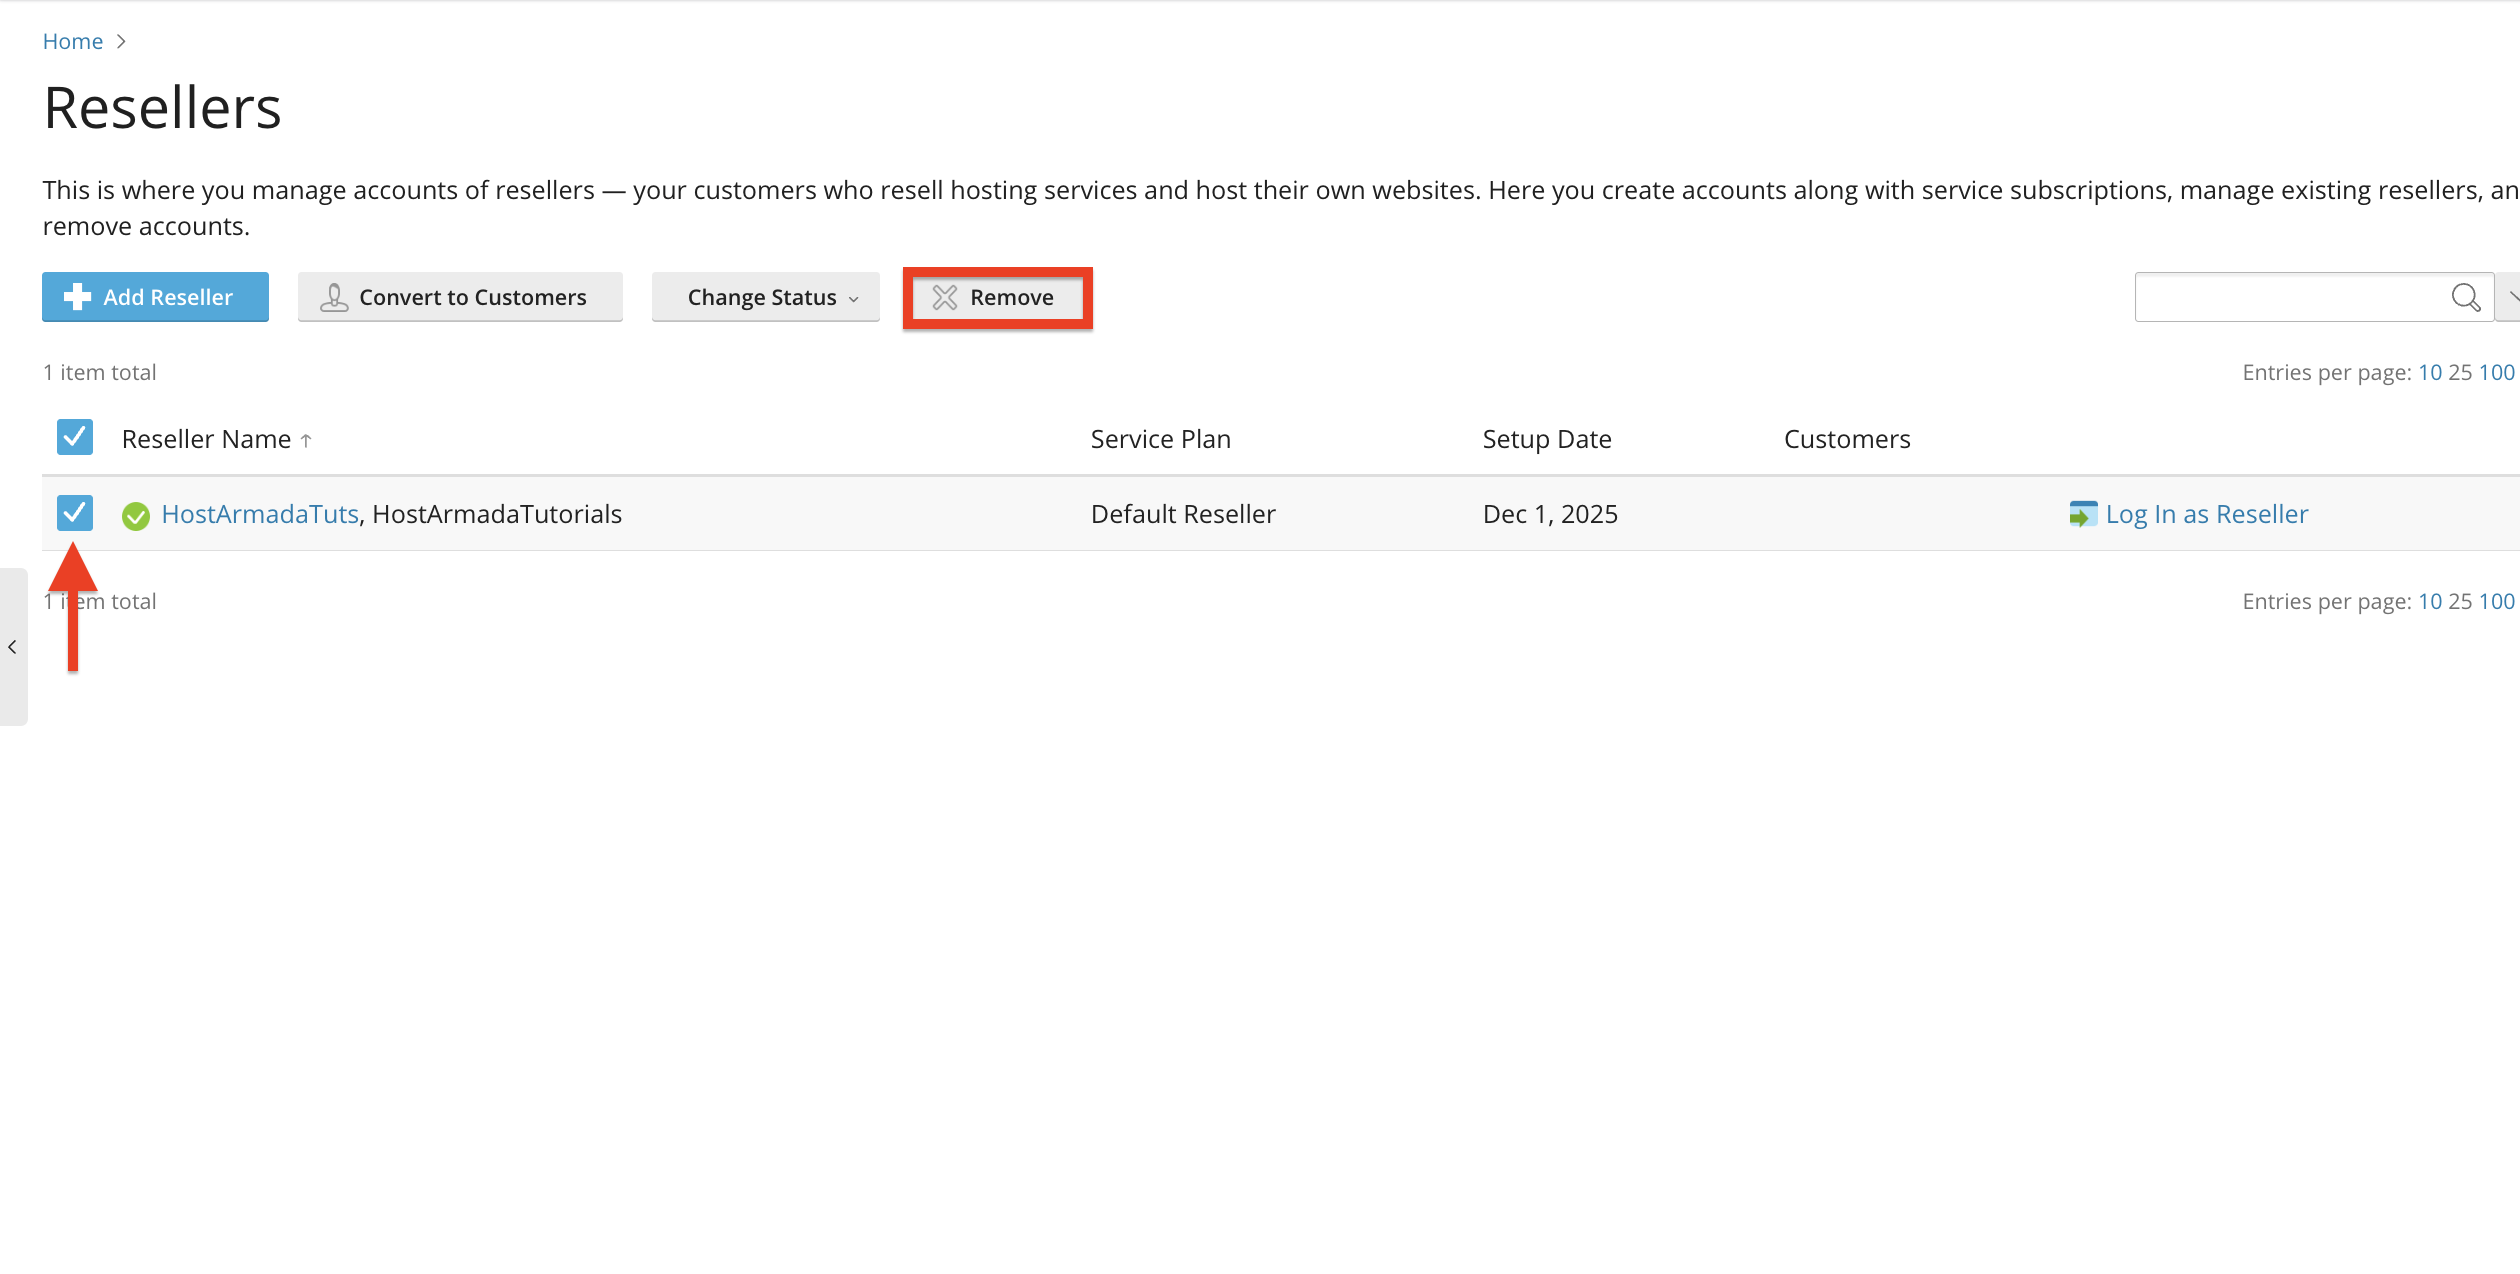The width and height of the screenshot is (2520, 1274).
Task: Set top entries per page to 100
Action: 2496,372
